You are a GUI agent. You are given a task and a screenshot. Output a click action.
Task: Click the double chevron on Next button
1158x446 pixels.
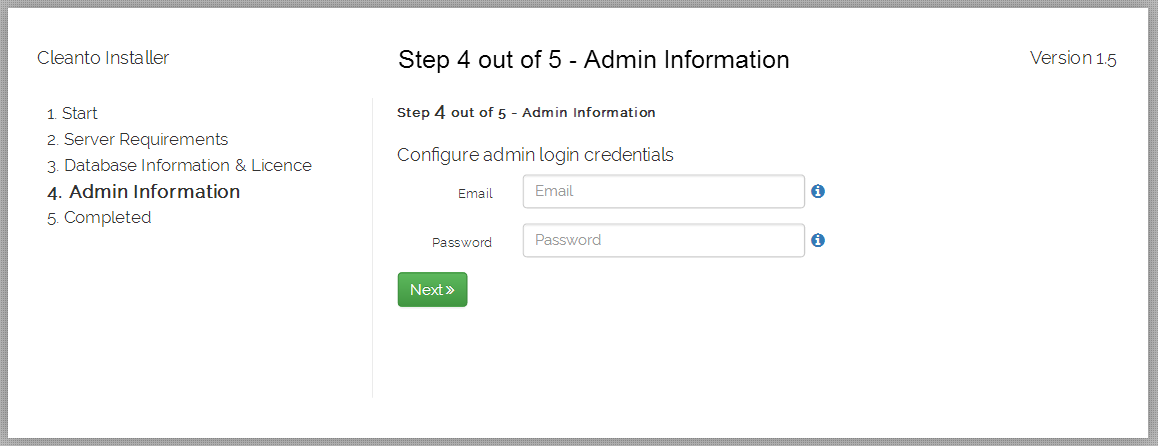point(450,289)
